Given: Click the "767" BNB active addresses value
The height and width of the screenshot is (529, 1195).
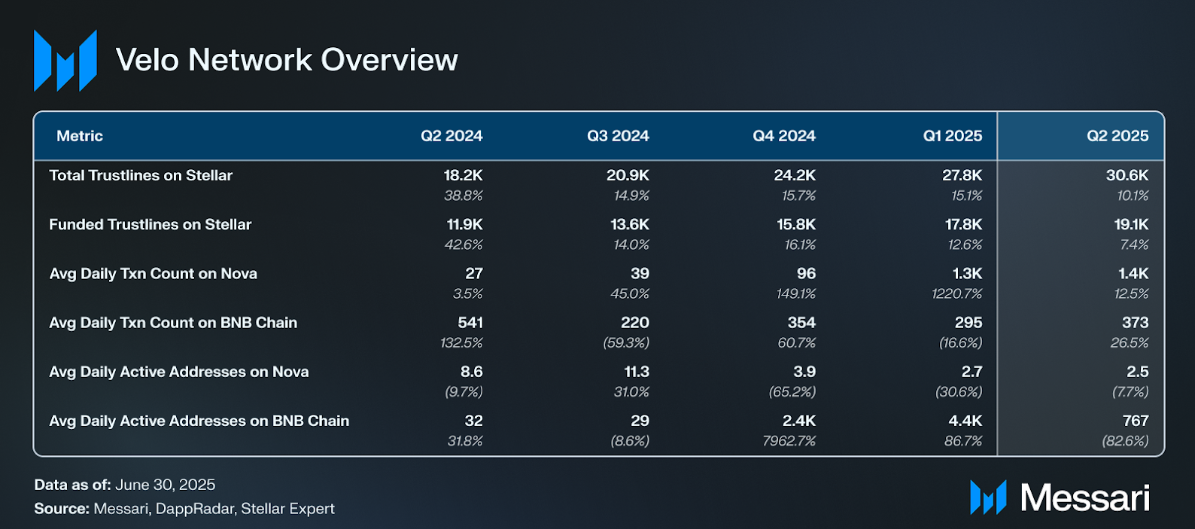Looking at the screenshot, I should [x=1136, y=421].
